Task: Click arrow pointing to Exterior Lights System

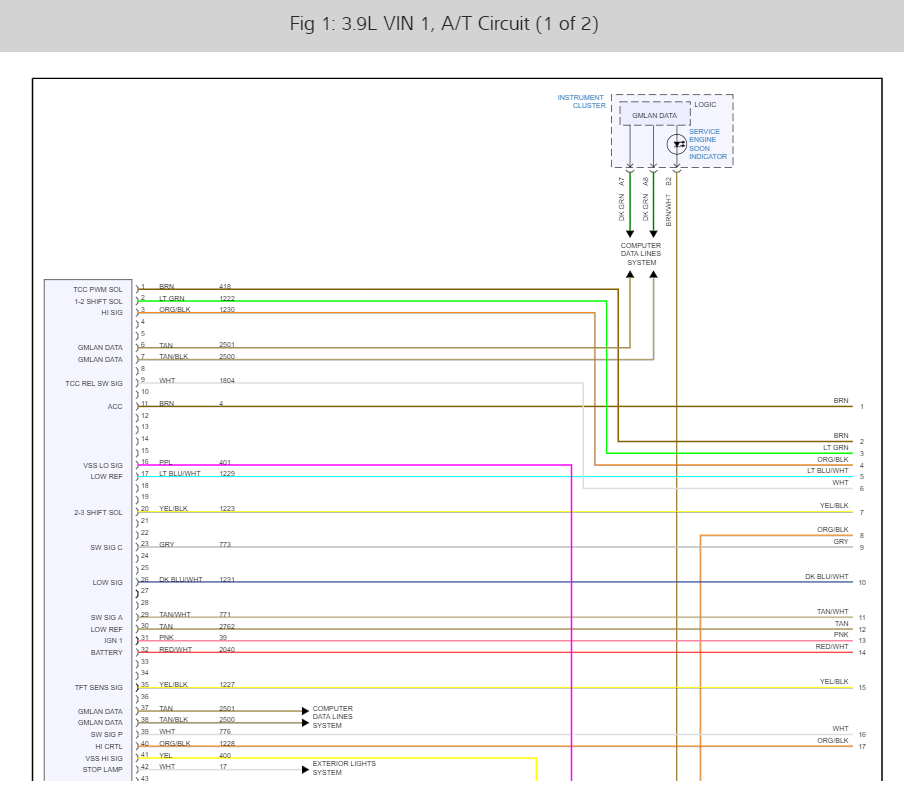Action: [306, 769]
